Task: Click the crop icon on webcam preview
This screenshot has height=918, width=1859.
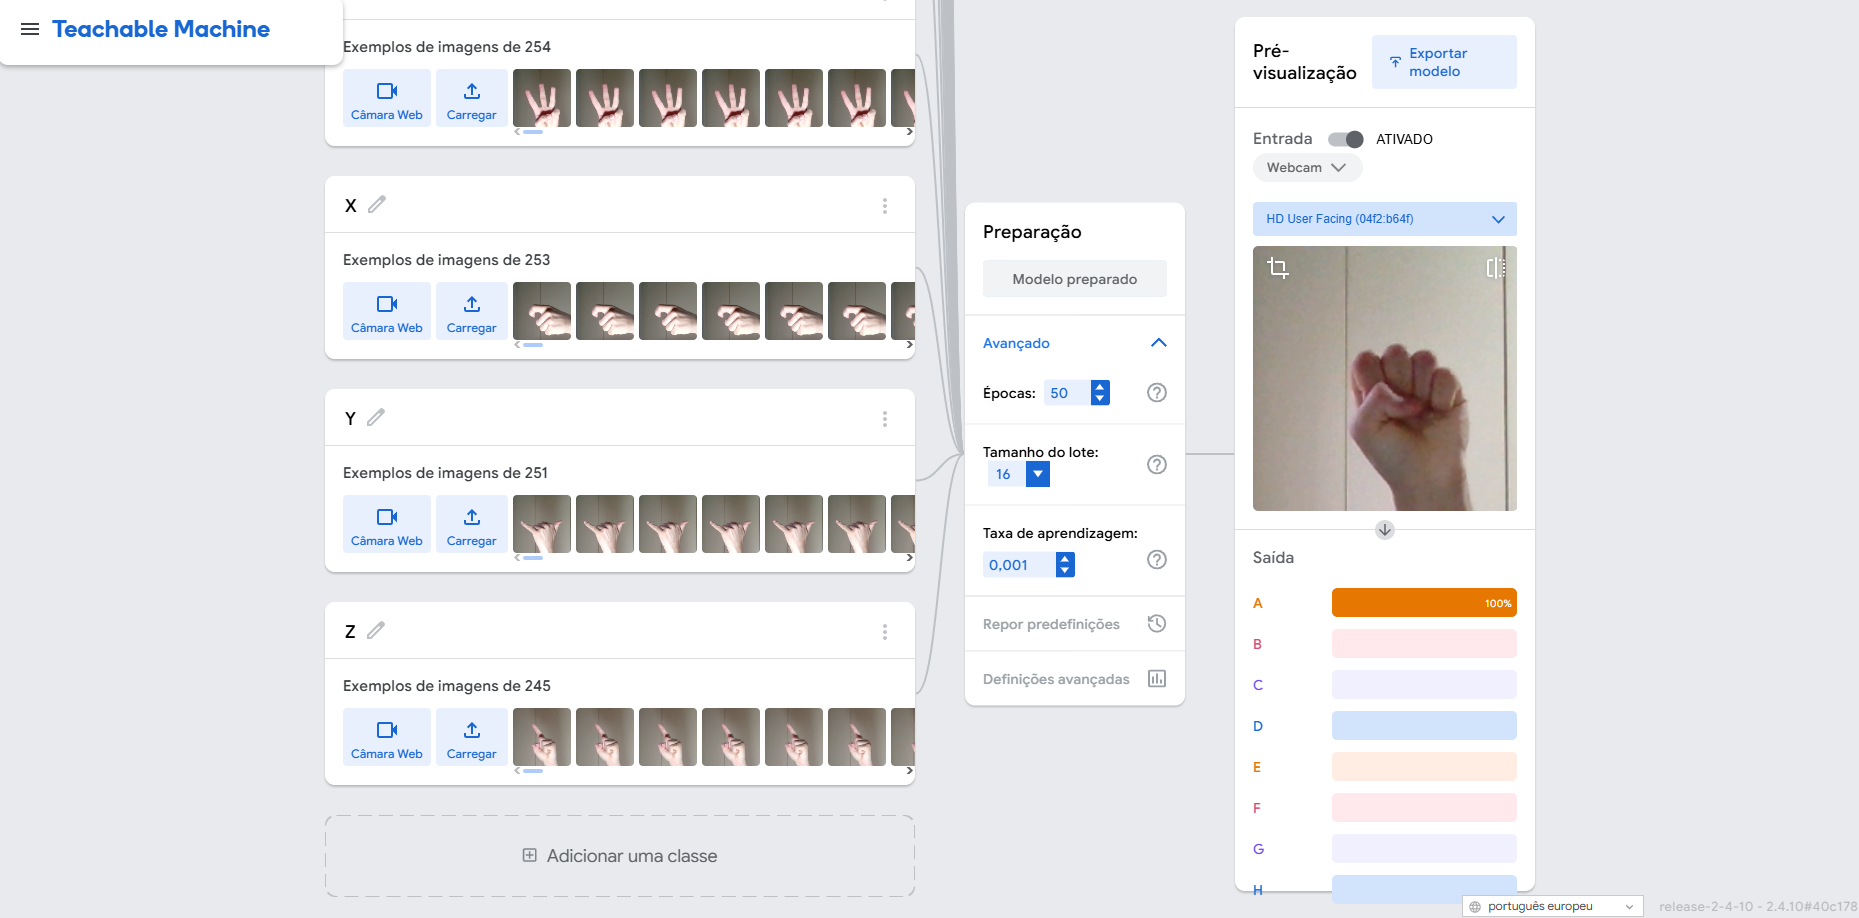Action: (1278, 268)
